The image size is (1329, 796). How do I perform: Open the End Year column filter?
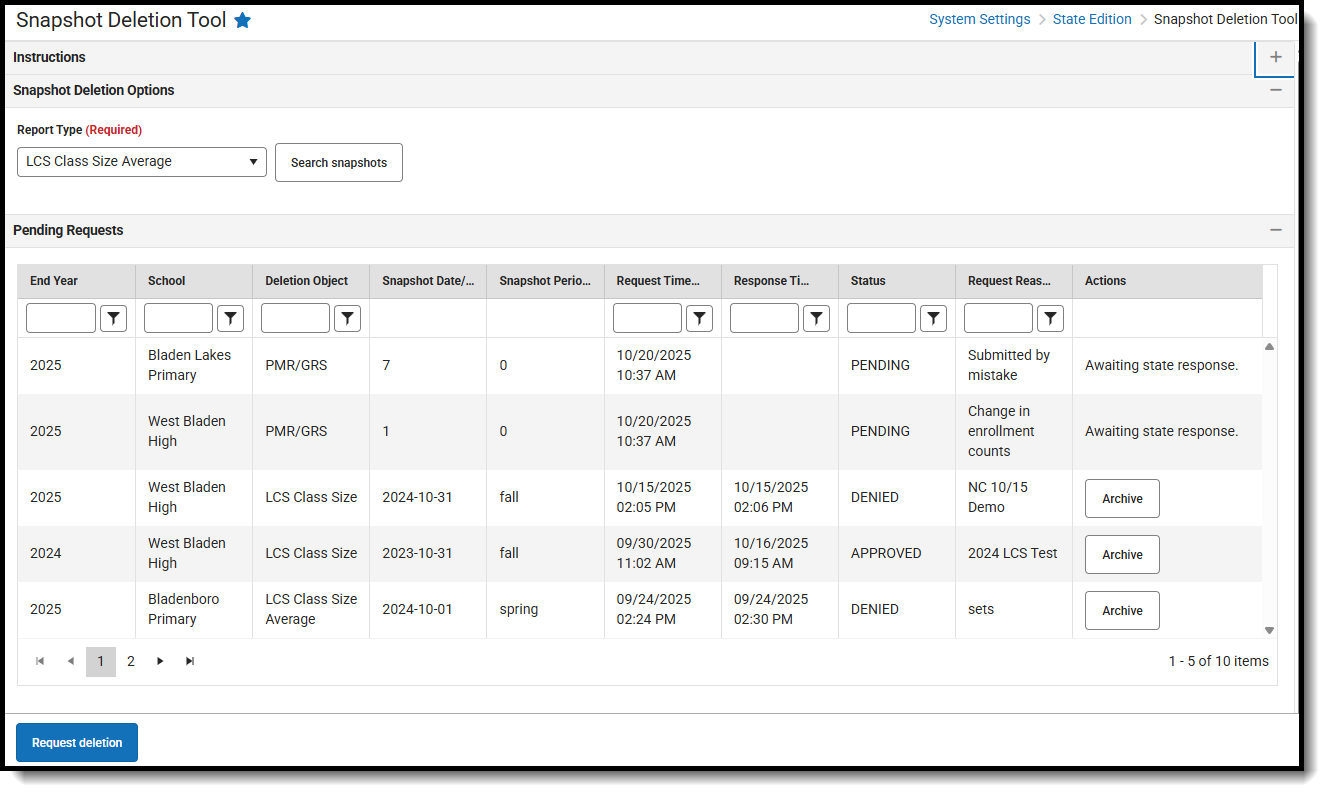(113, 317)
